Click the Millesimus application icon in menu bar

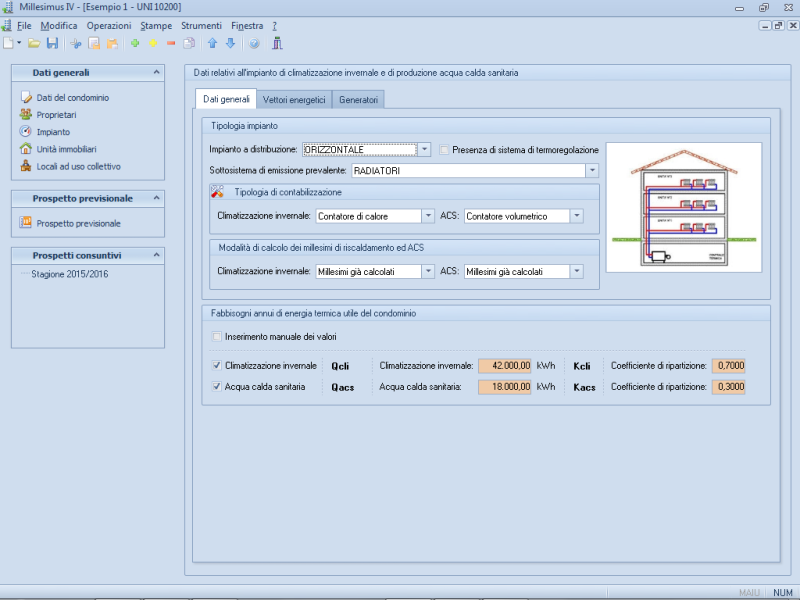[7, 26]
